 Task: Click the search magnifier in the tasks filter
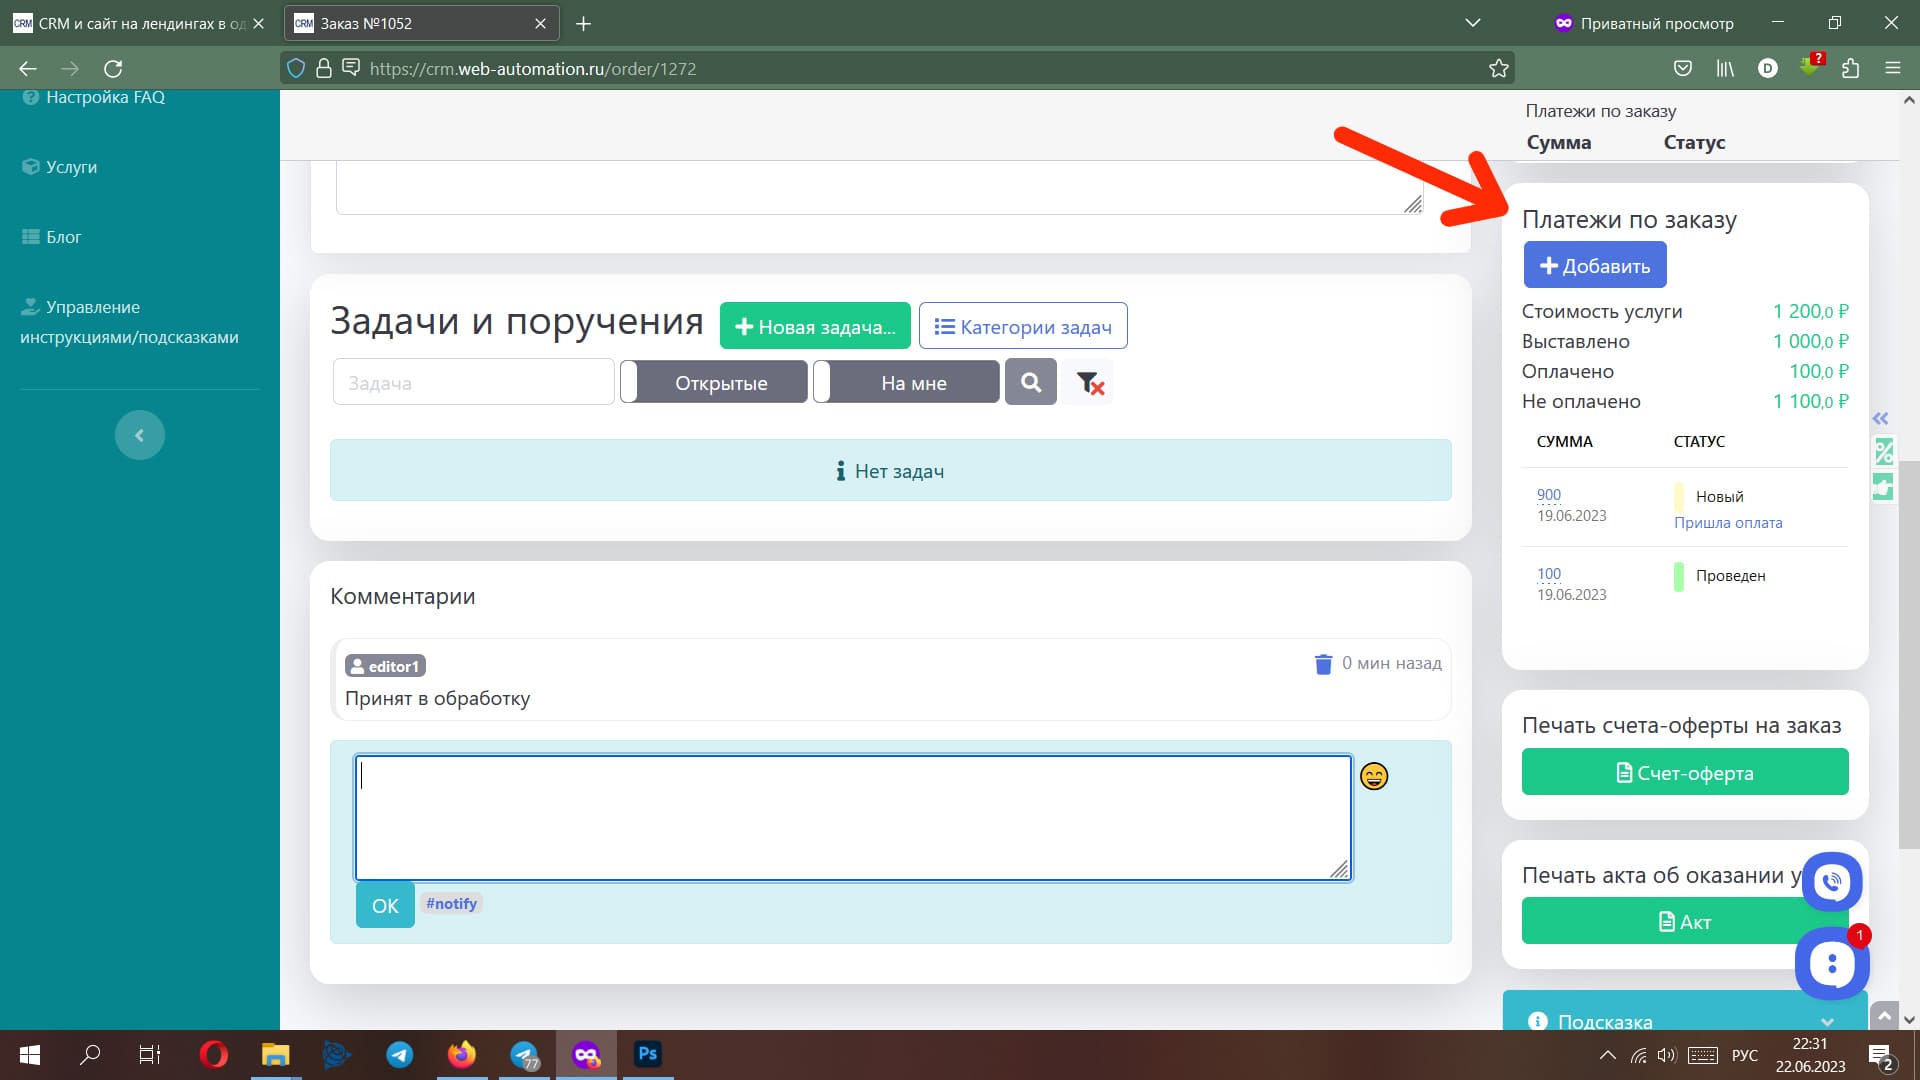1031,381
